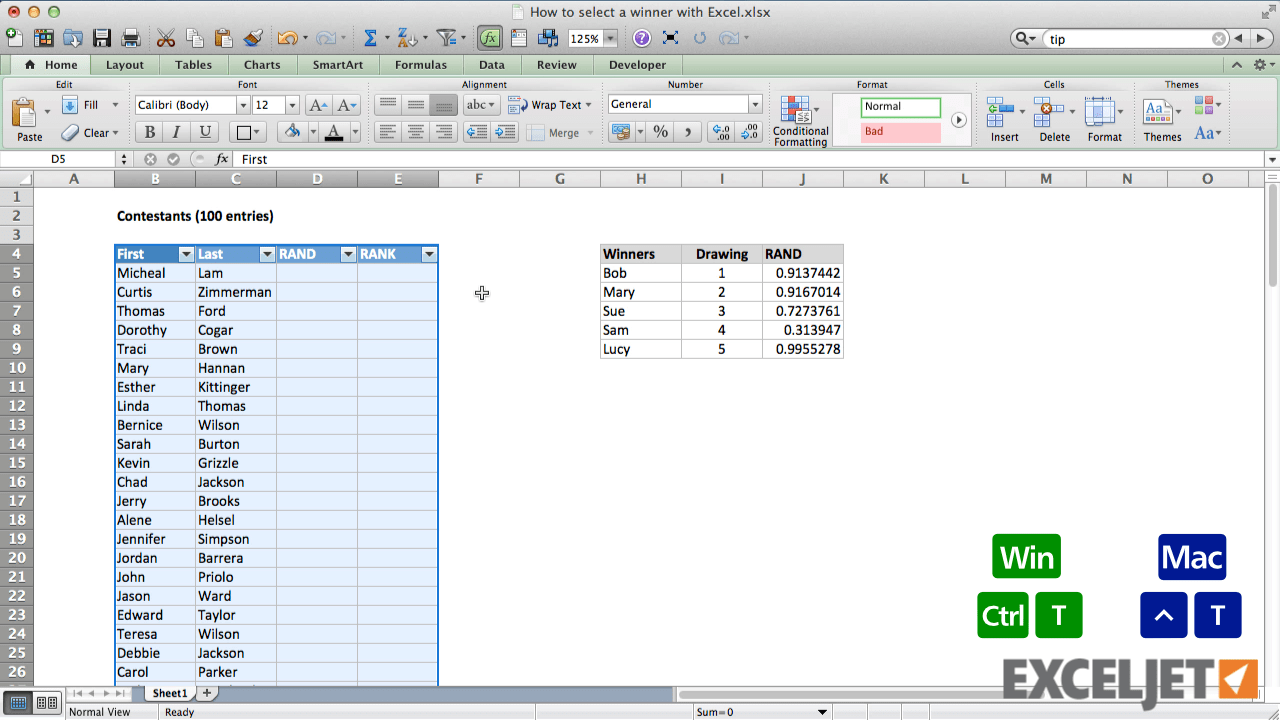Open the Formulas ribbon tab
1280x720 pixels.
pos(420,64)
